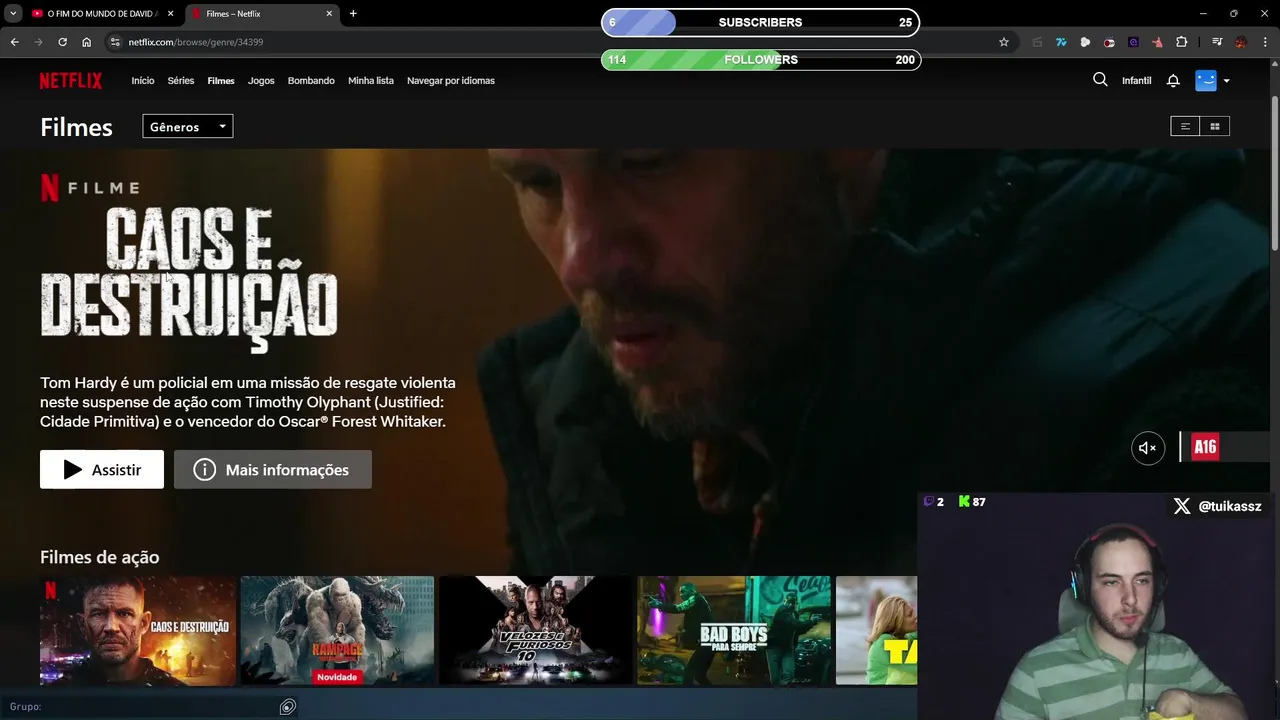
Task: Click the greyed cast extension icon
Action: click(1037, 42)
